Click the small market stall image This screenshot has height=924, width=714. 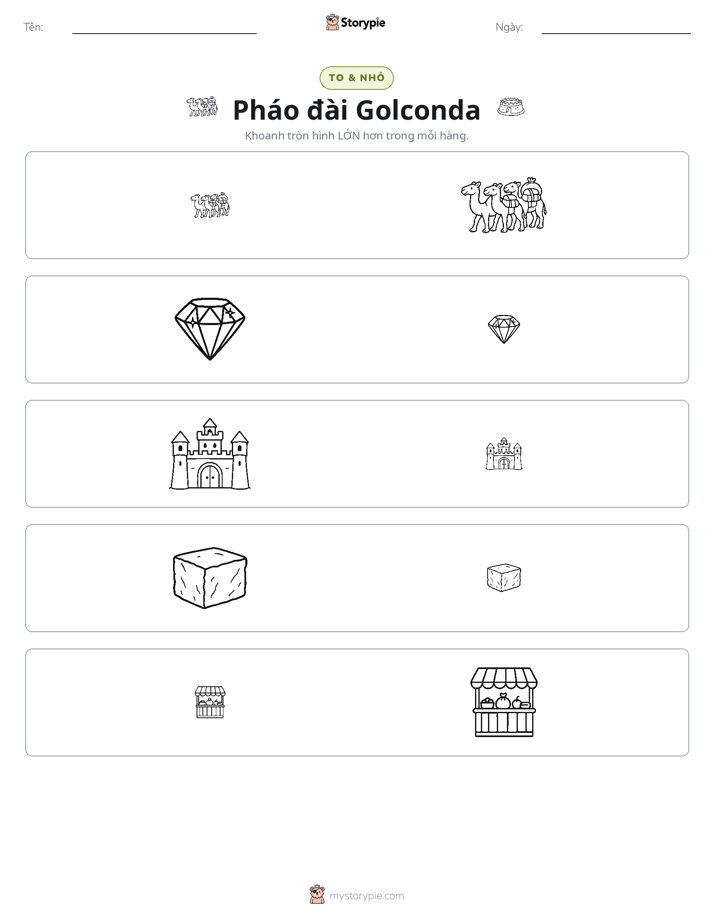point(210,702)
